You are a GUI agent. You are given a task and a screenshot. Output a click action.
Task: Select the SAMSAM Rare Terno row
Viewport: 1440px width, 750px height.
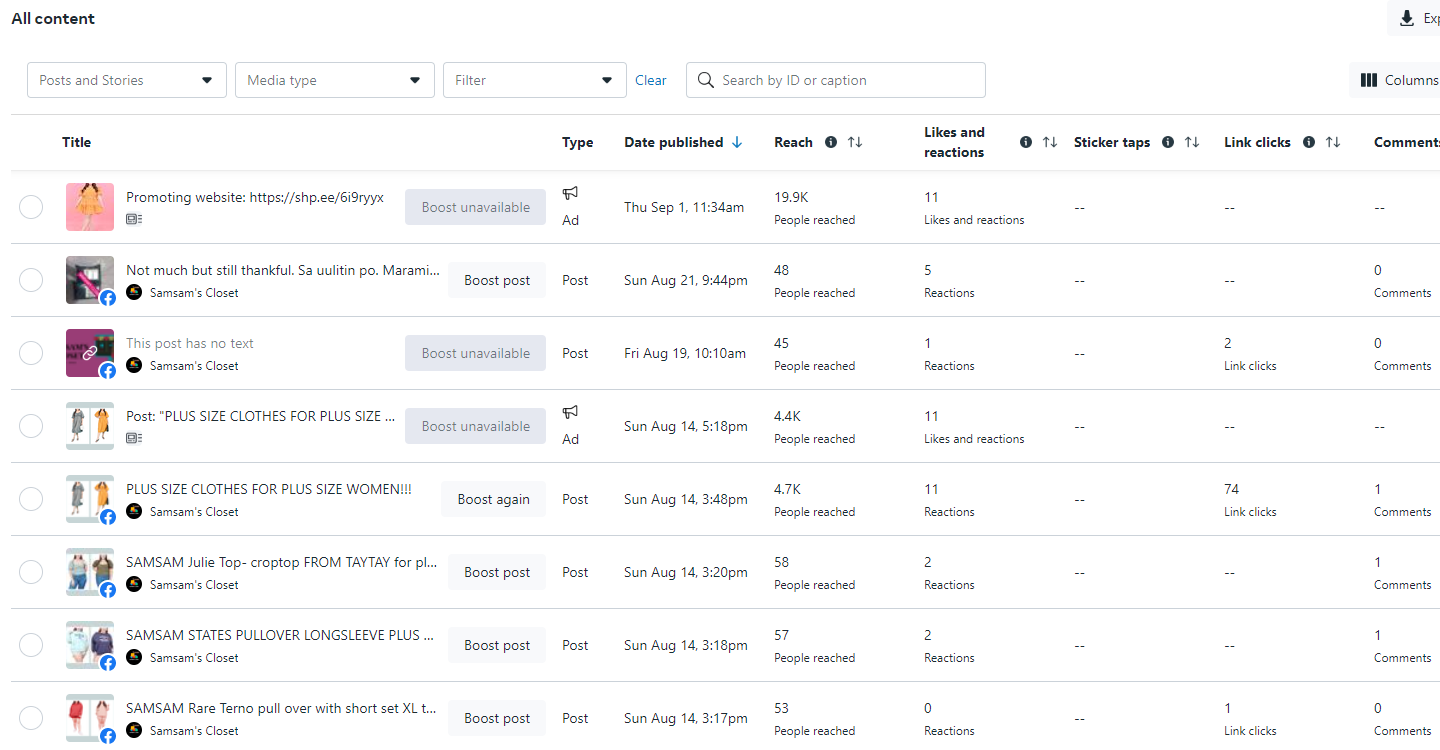pos(31,718)
